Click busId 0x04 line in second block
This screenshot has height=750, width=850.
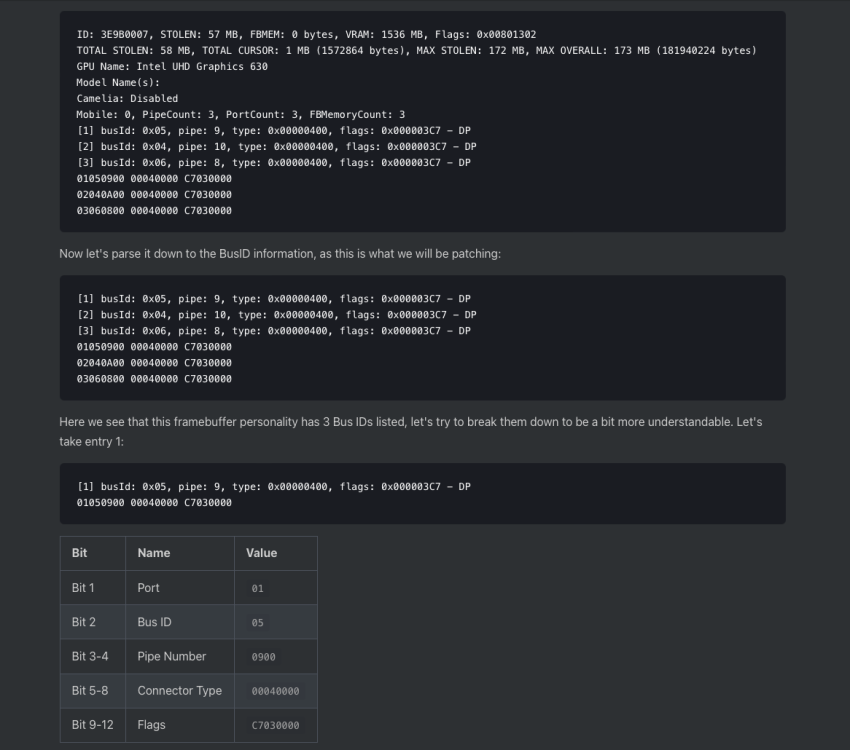(276, 315)
